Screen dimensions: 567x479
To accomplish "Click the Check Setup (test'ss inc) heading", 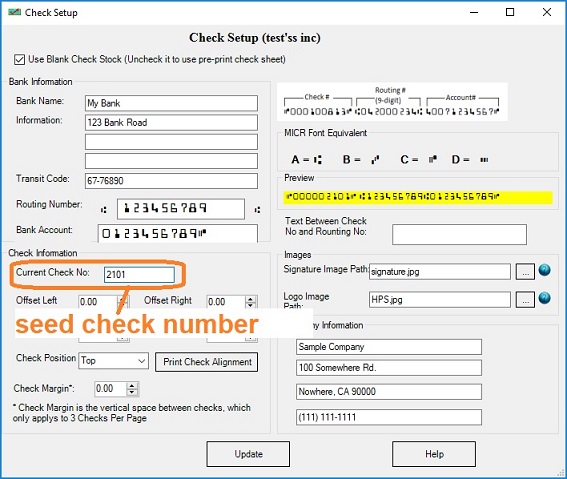I will pyautogui.click(x=255, y=38).
